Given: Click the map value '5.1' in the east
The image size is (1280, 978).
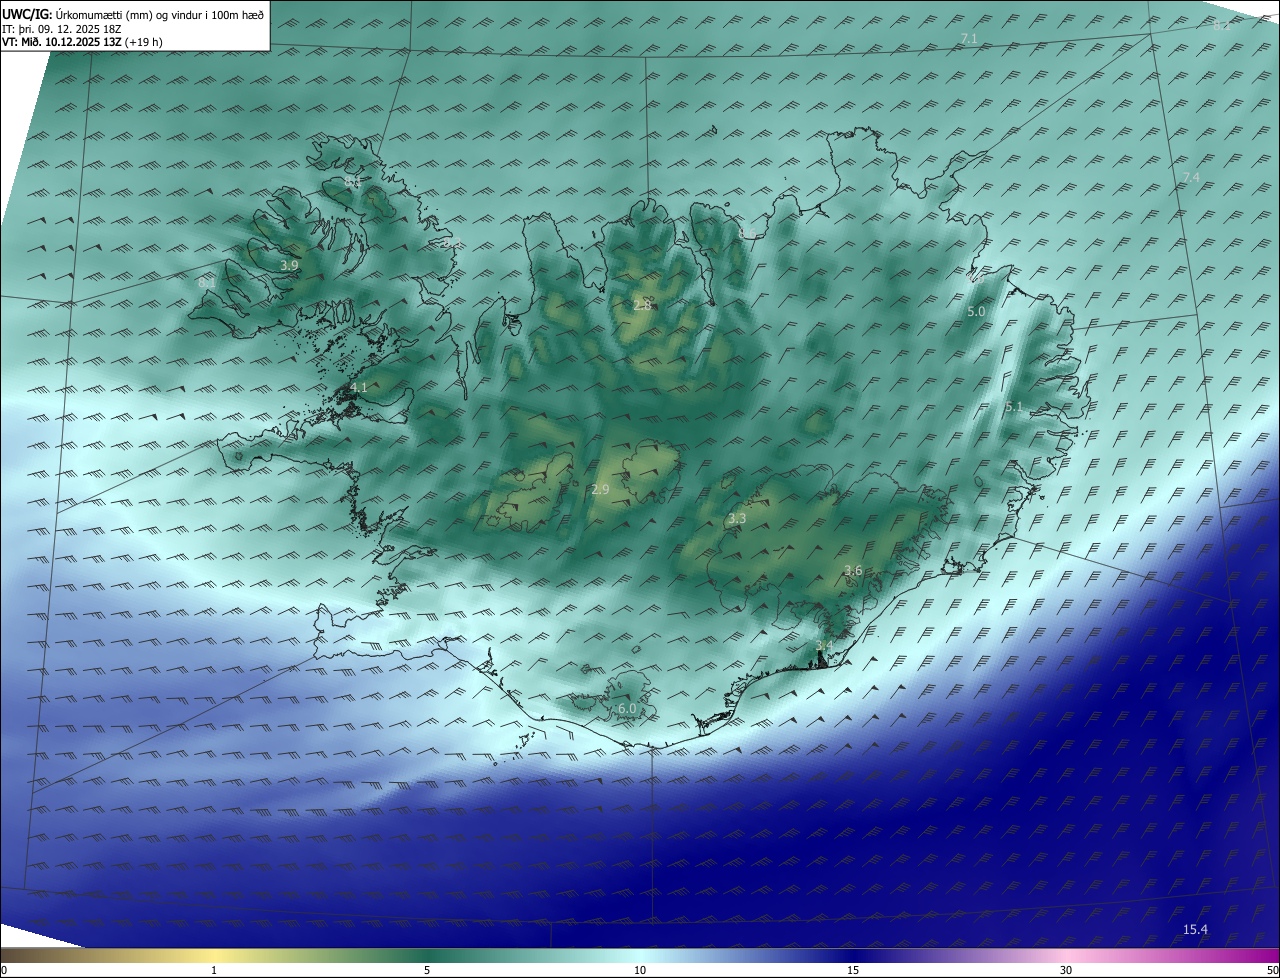Looking at the screenshot, I should point(1014,407).
